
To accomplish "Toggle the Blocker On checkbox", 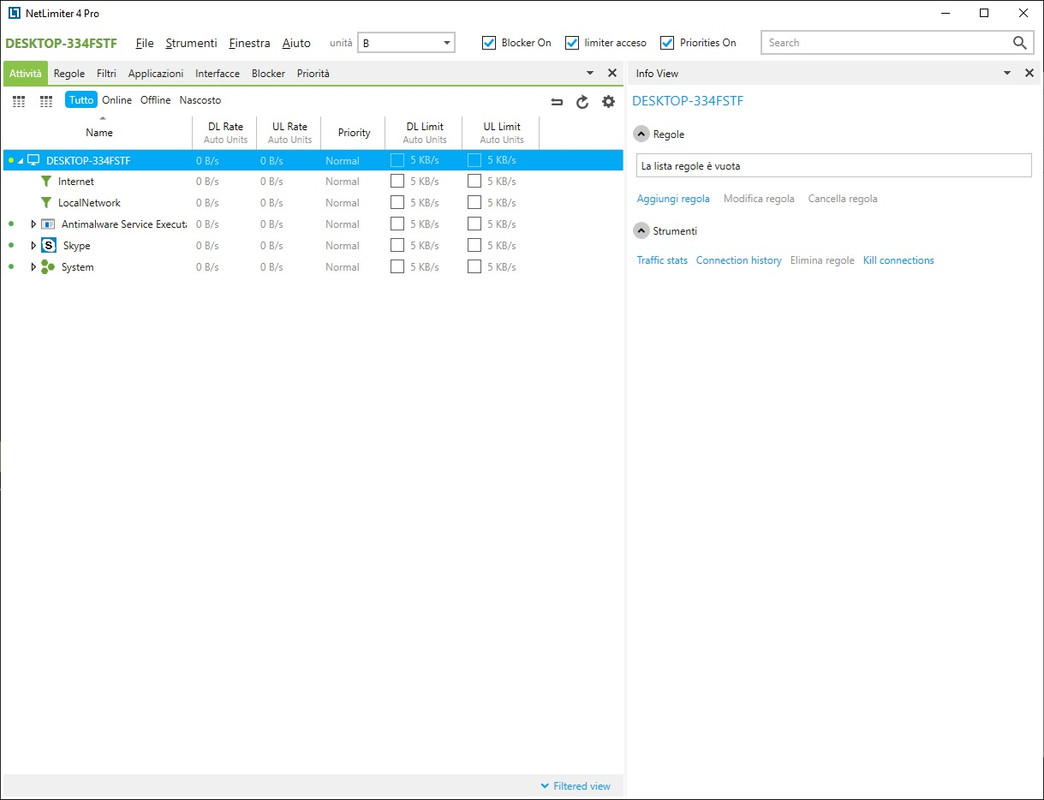I will pyautogui.click(x=489, y=43).
